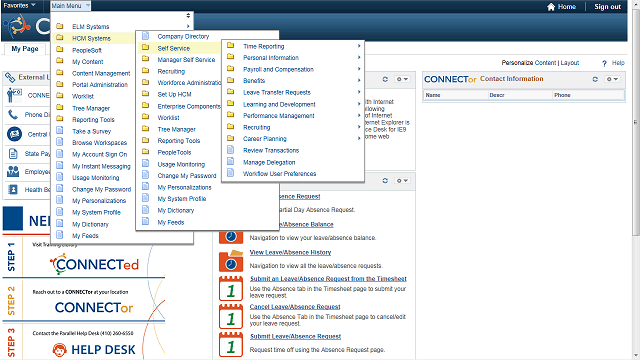The height and width of the screenshot is (360, 640).
Task: Sort contact table by Name column
Action: (433, 95)
